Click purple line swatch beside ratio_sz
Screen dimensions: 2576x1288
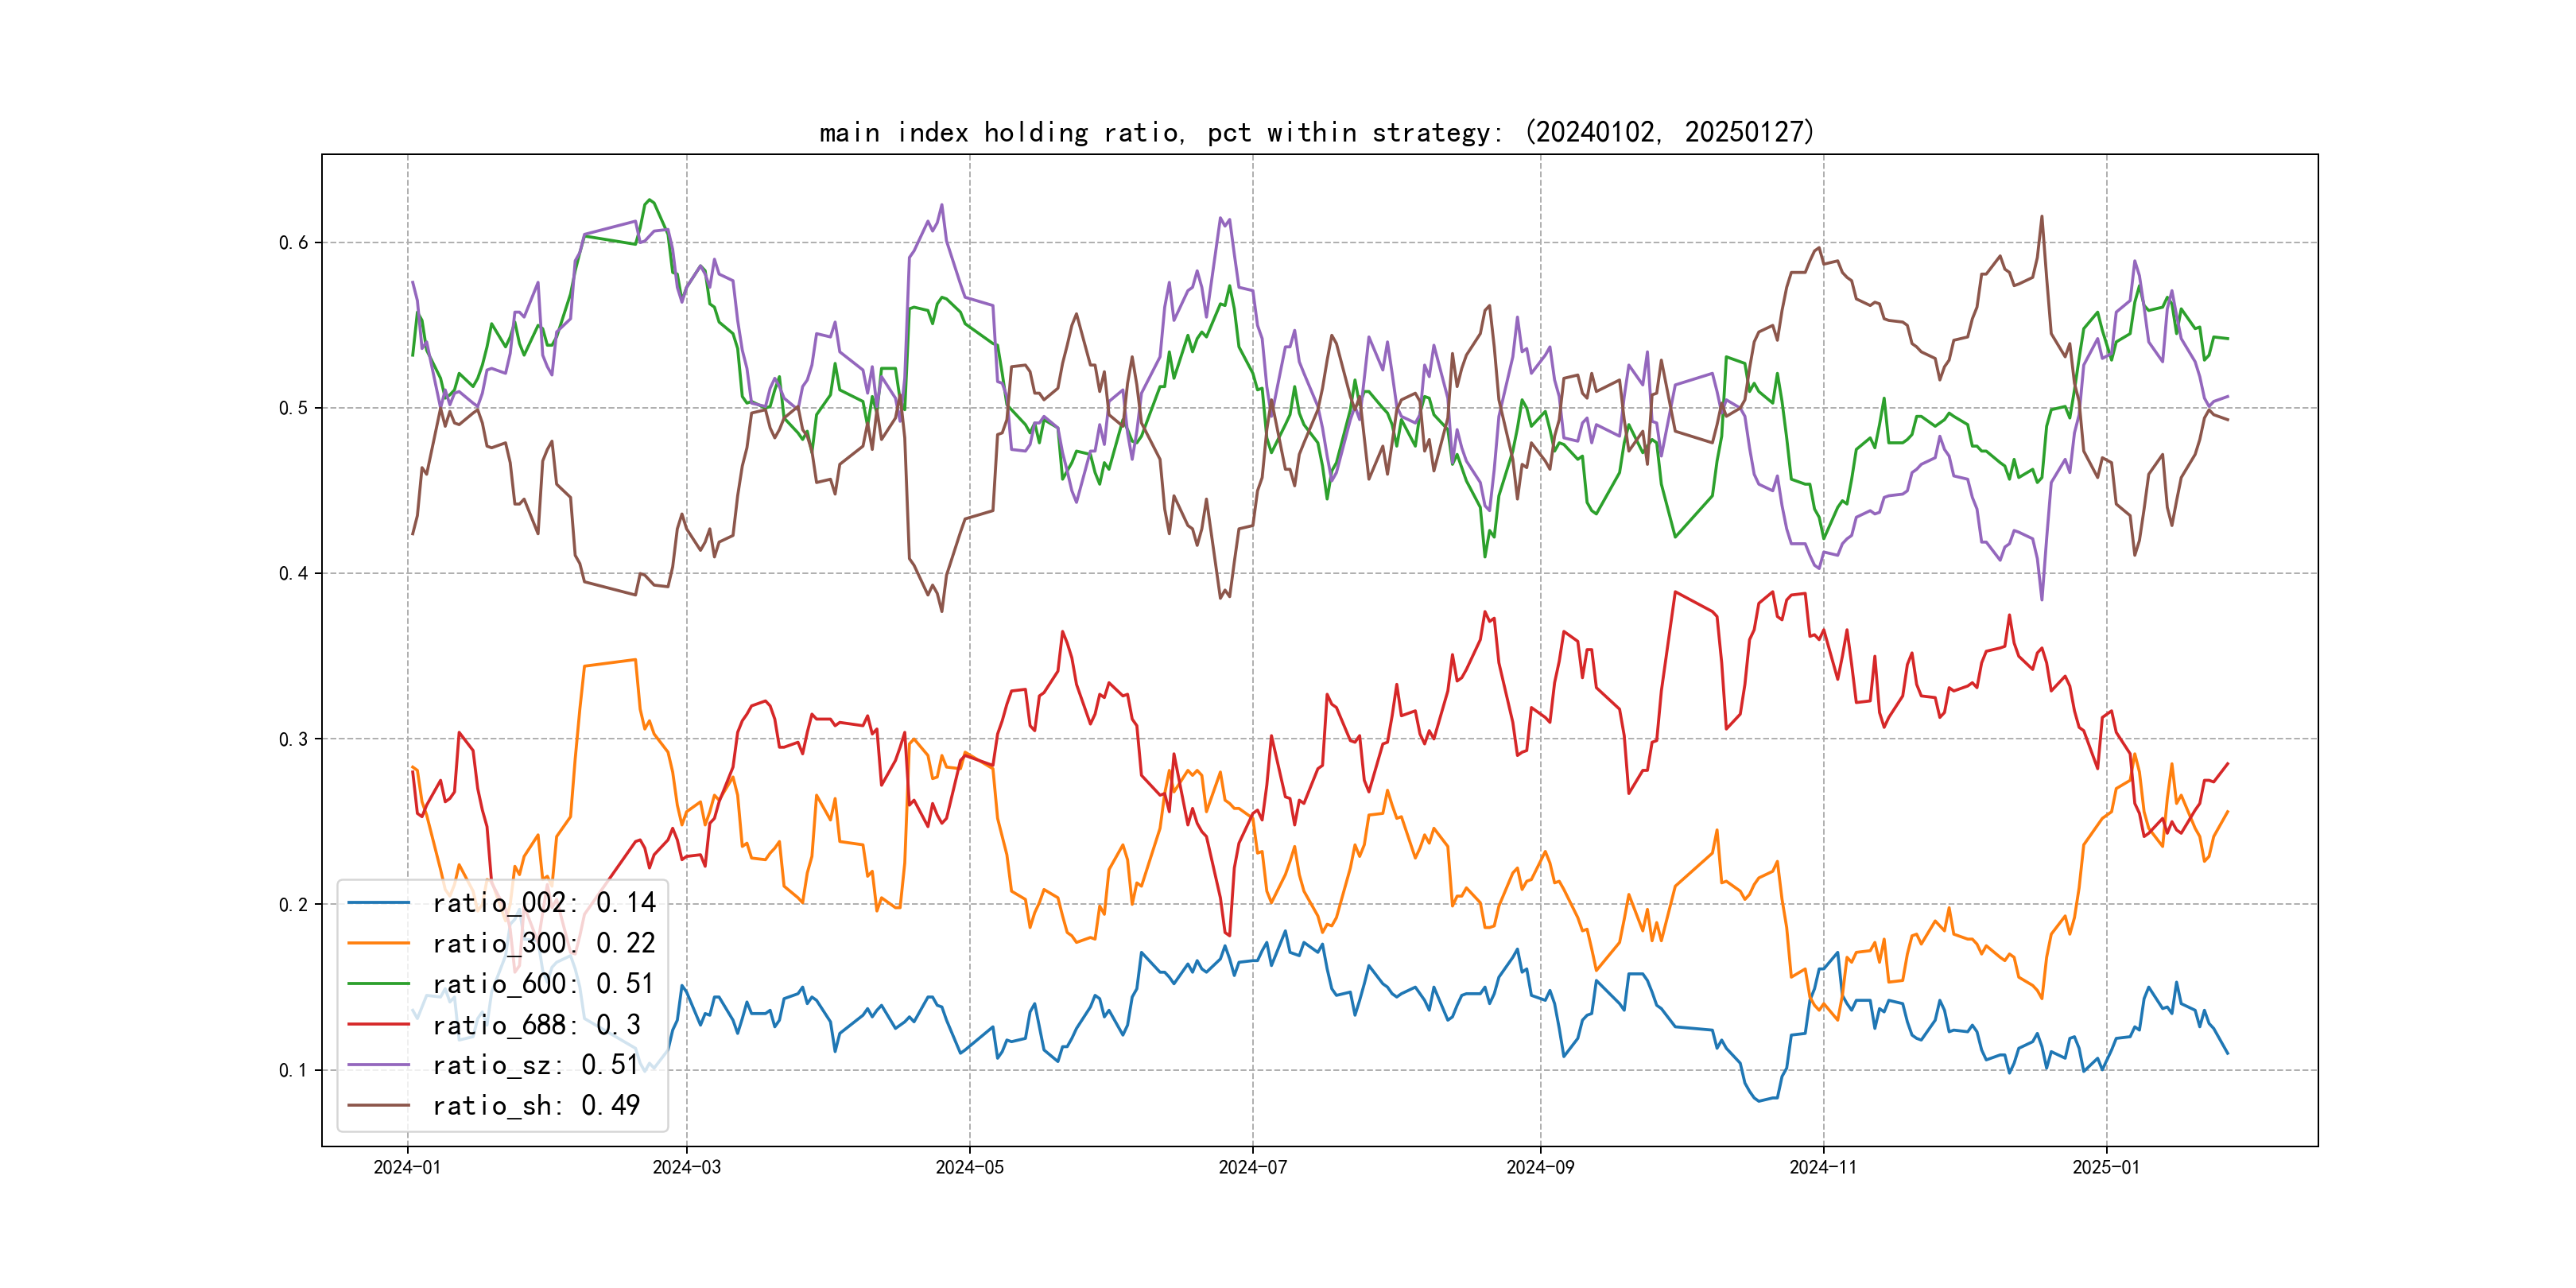click(379, 1065)
